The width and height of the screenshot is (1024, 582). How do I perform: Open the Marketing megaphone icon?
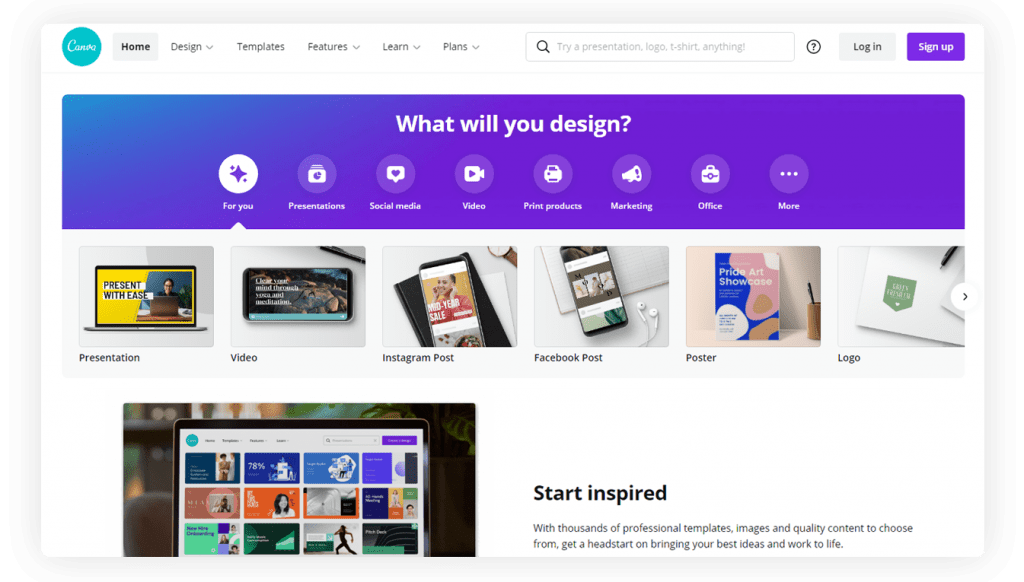[x=632, y=174]
